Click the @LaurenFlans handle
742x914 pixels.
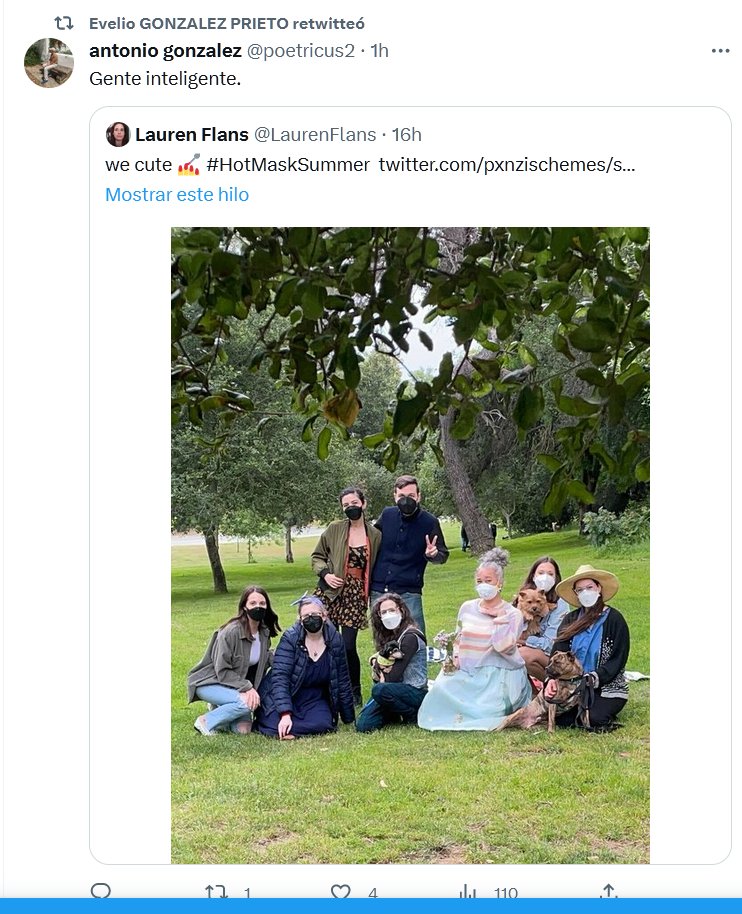315,134
